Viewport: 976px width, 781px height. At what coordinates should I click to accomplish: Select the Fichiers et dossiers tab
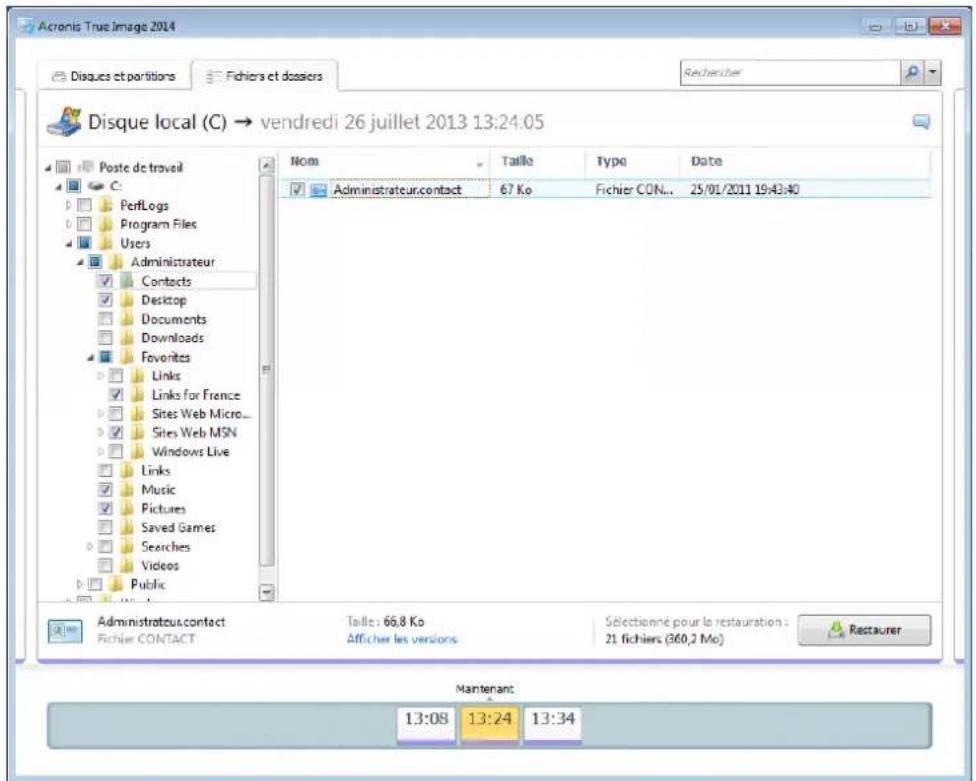pyautogui.click(x=265, y=76)
